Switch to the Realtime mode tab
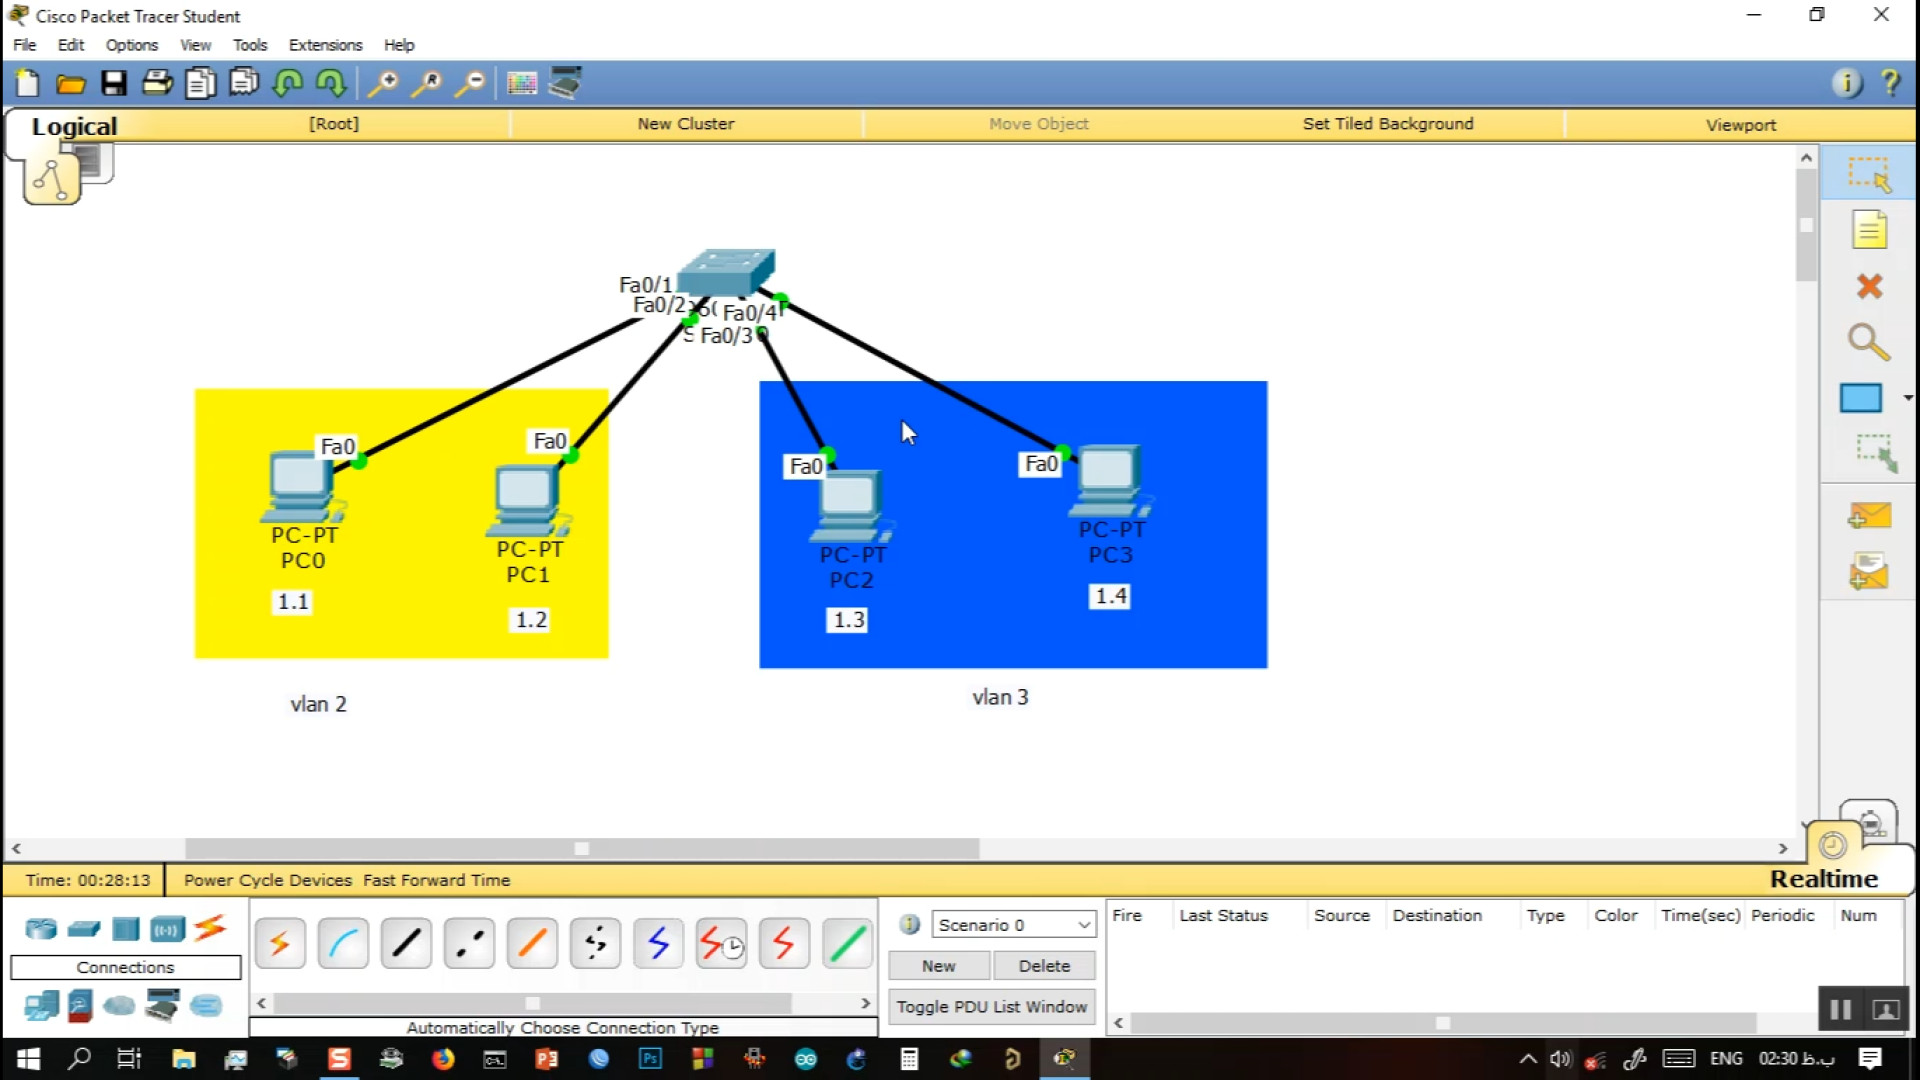The height and width of the screenshot is (1080, 1920). [x=1824, y=879]
